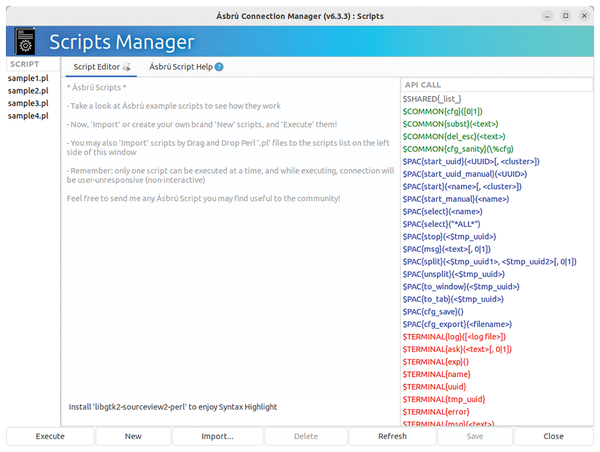
Task: Click the Import... button
Action: pos(217,436)
